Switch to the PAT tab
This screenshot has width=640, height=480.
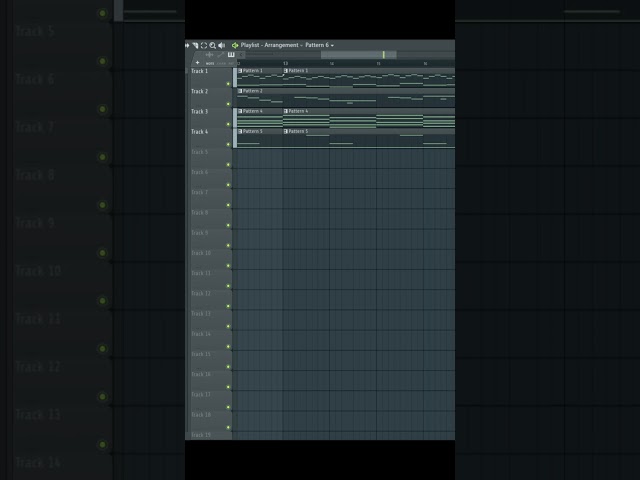[x=231, y=63]
